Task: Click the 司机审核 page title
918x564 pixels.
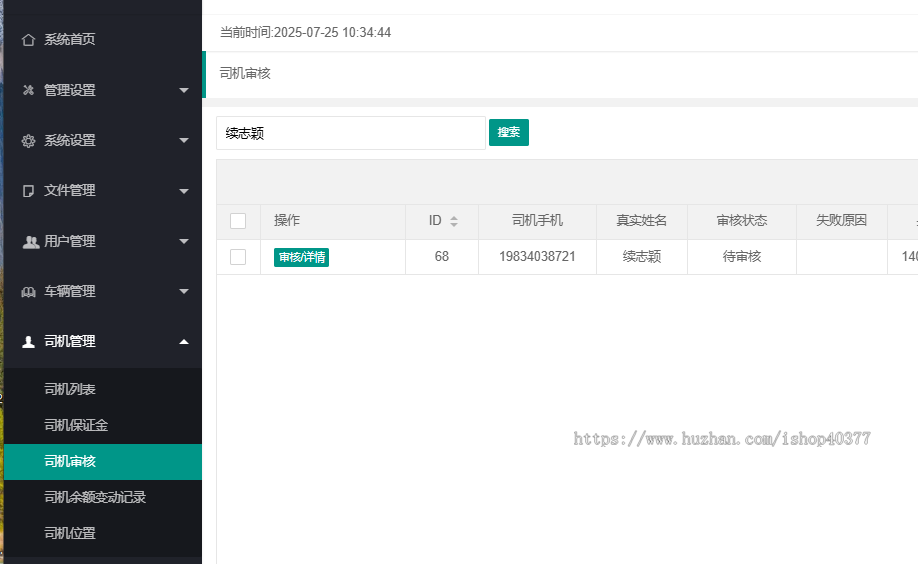Action: point(245,74)
